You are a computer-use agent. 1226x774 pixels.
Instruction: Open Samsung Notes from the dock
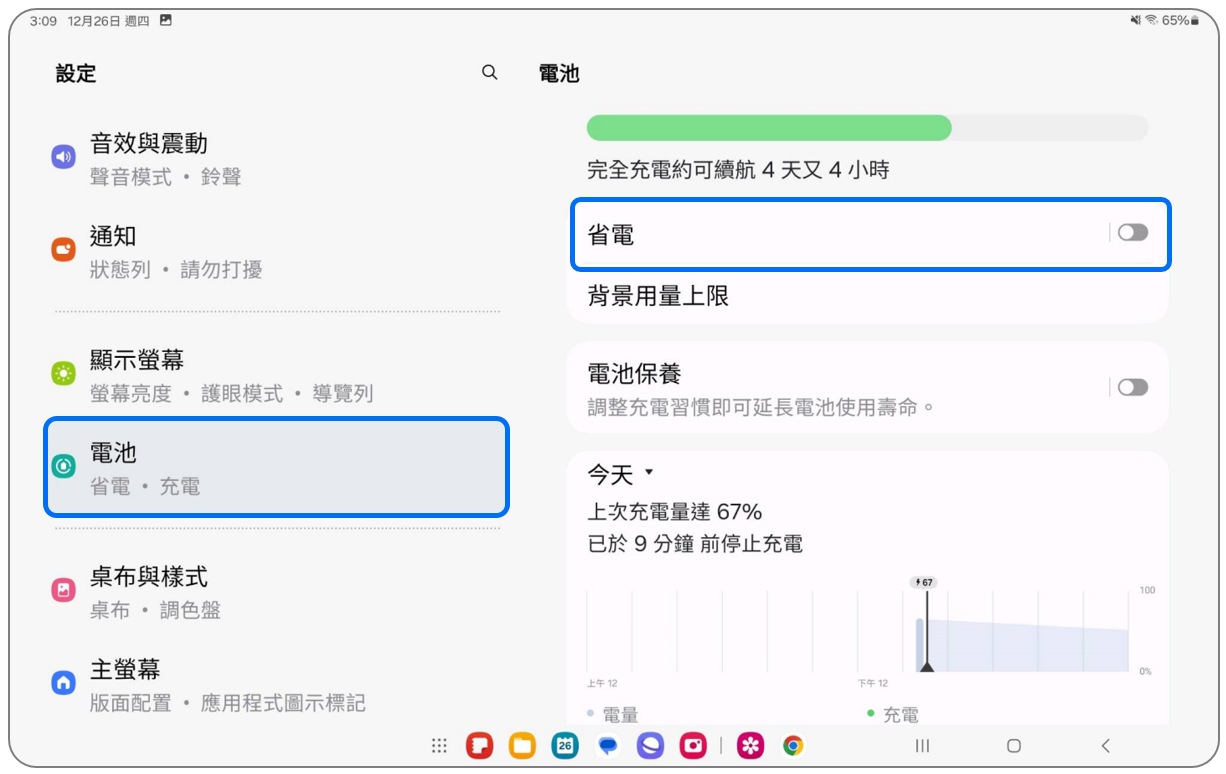point(478,745)
